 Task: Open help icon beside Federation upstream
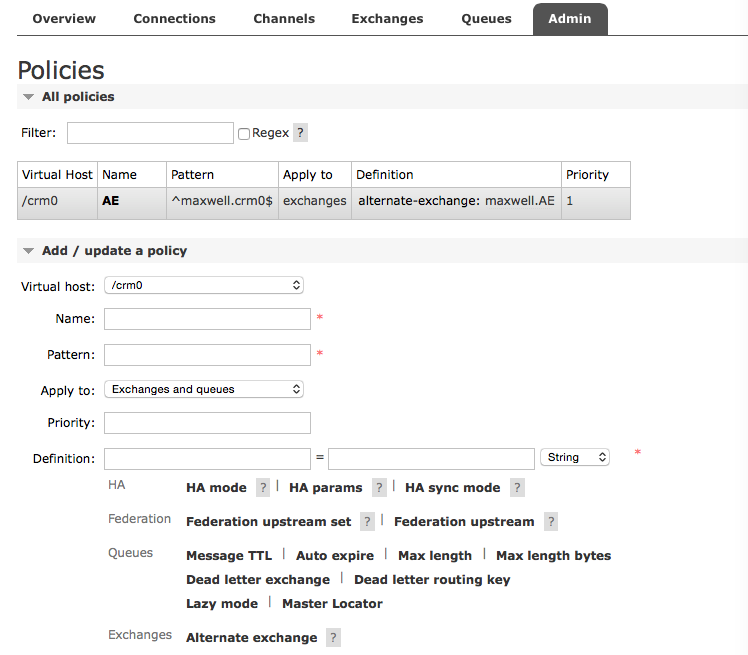point(551,521)
